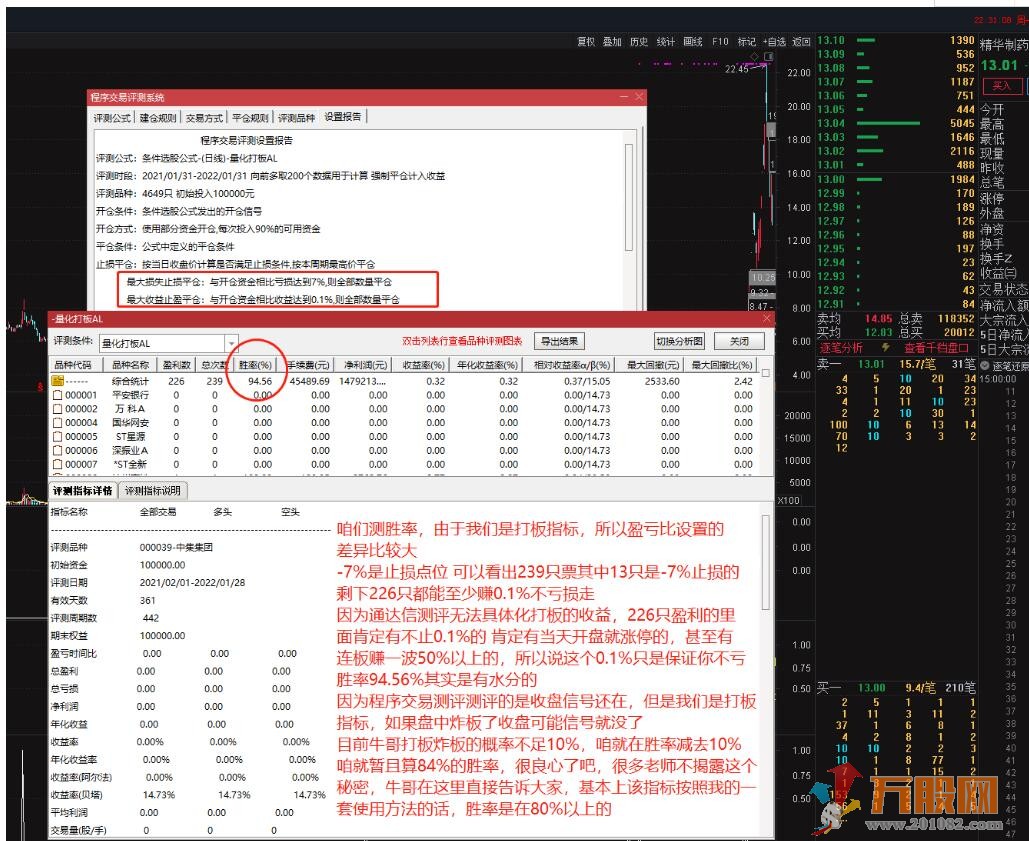Click the 卖一 13.01 quote row
1029x841 pixels.
896,364
